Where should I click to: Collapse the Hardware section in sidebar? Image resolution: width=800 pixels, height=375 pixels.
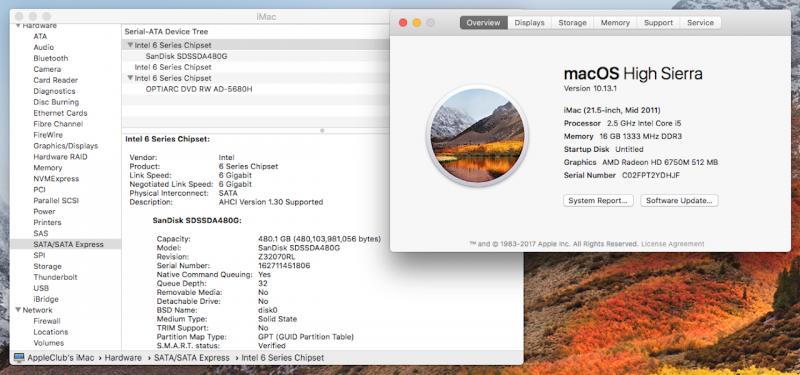coord(18,26)
